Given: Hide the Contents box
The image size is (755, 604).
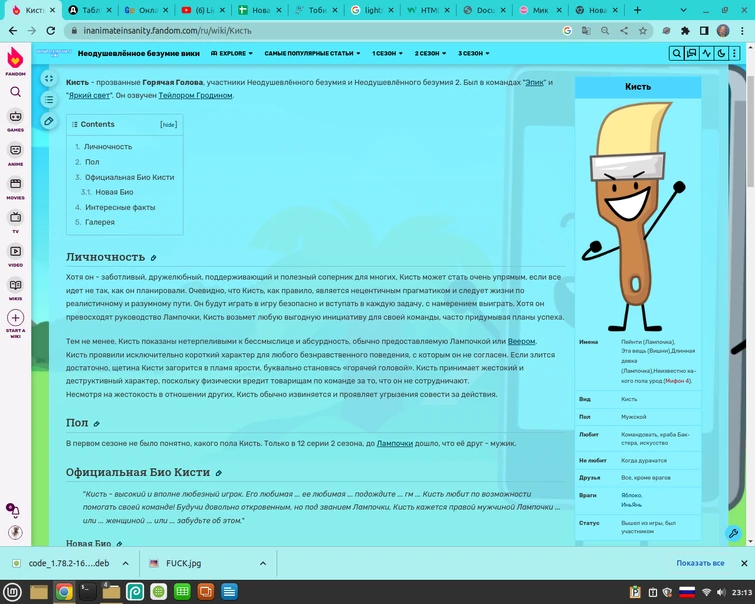Looking at the screenshot, I should (169, 125).
